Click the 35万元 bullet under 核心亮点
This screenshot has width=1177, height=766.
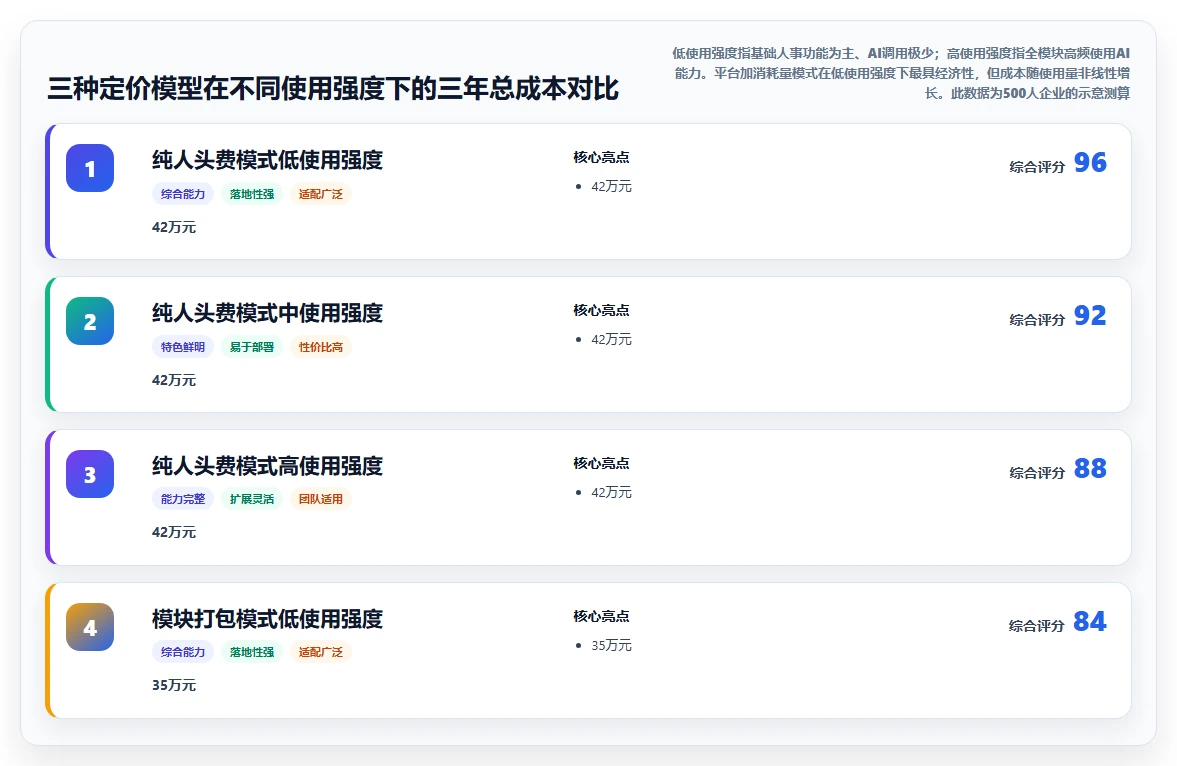611,645
